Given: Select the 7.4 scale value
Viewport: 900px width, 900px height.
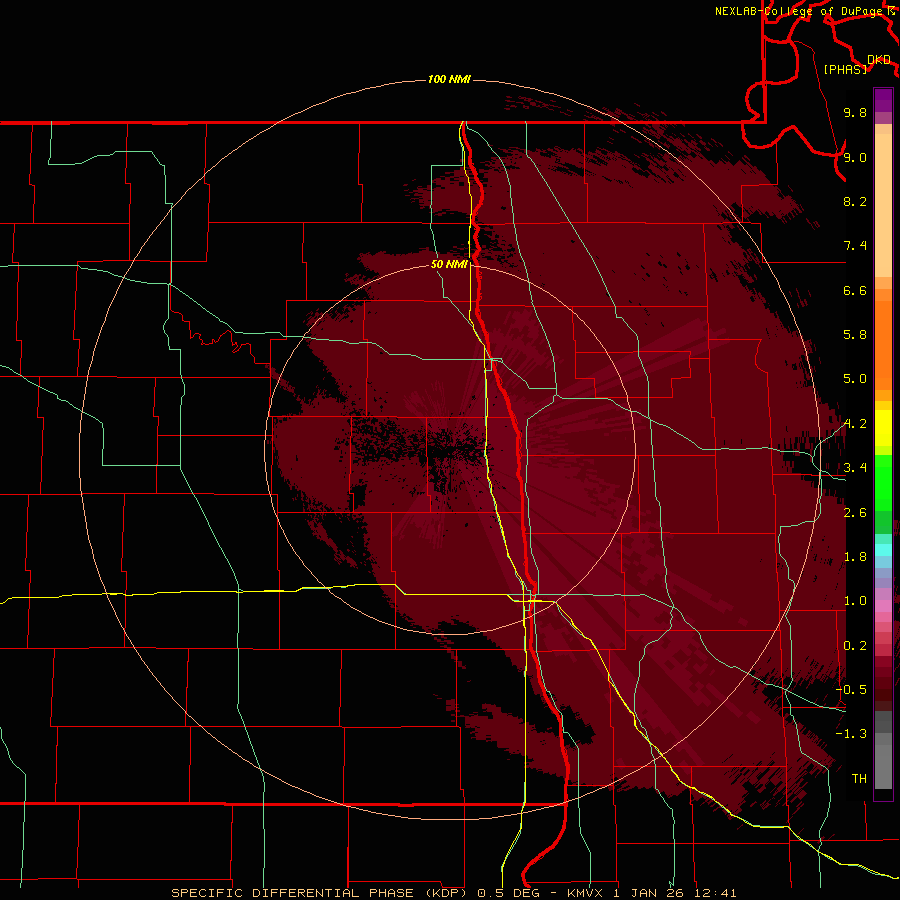Looking at the screenshot, I should (855, 246).
